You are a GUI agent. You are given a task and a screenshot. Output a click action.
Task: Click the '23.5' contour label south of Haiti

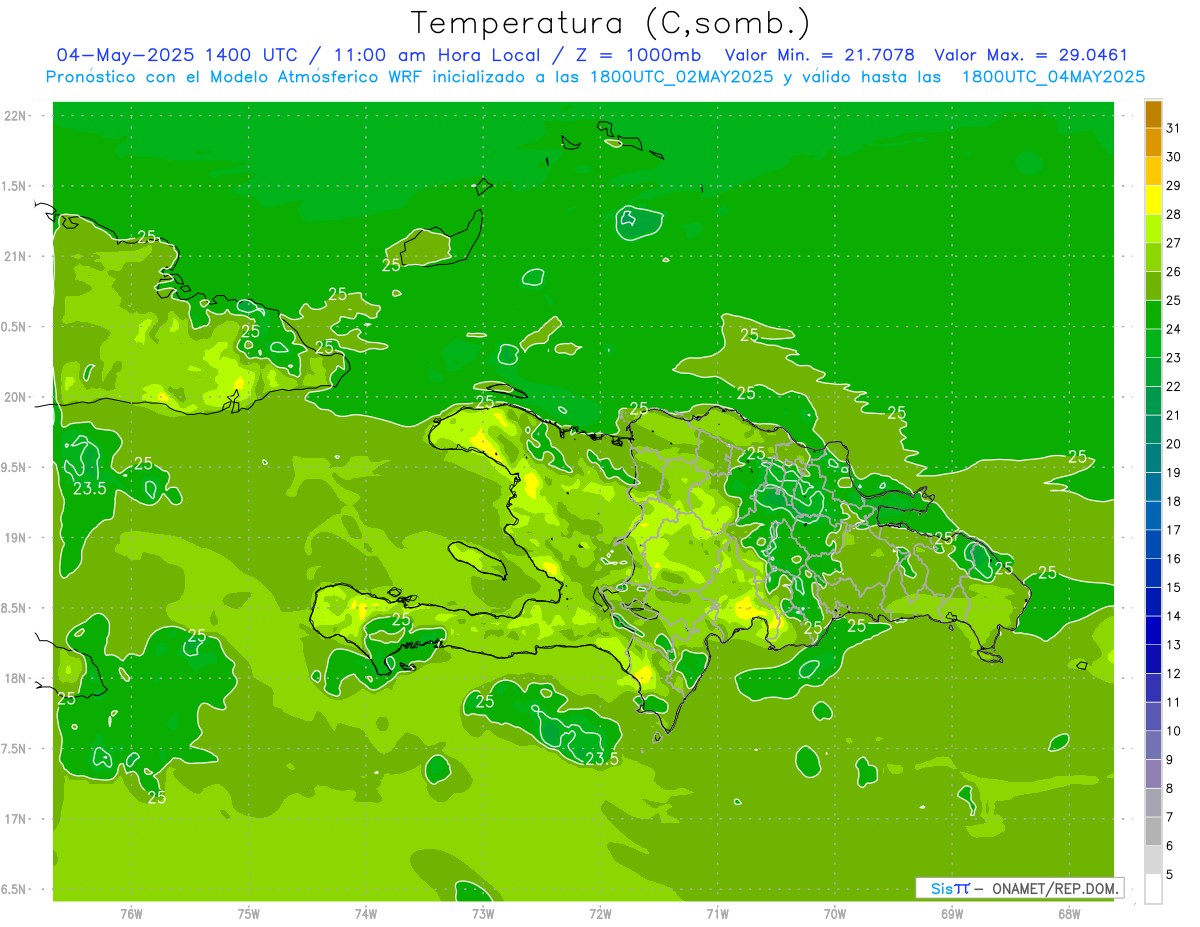coord(602,759)
